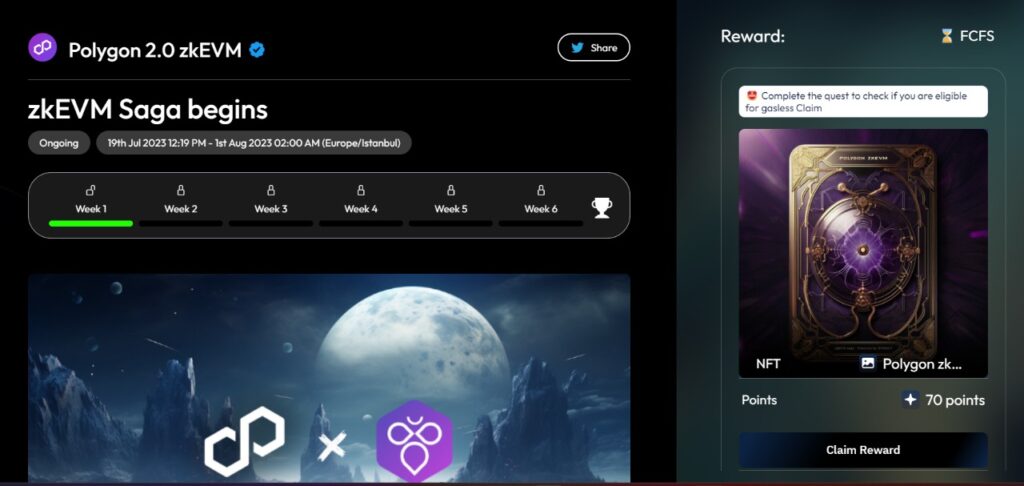Image resolution: width=1024 pixels, height=486 pixels.
Task: Click the Twitter bird icon in Share
Action: [577, 48]
